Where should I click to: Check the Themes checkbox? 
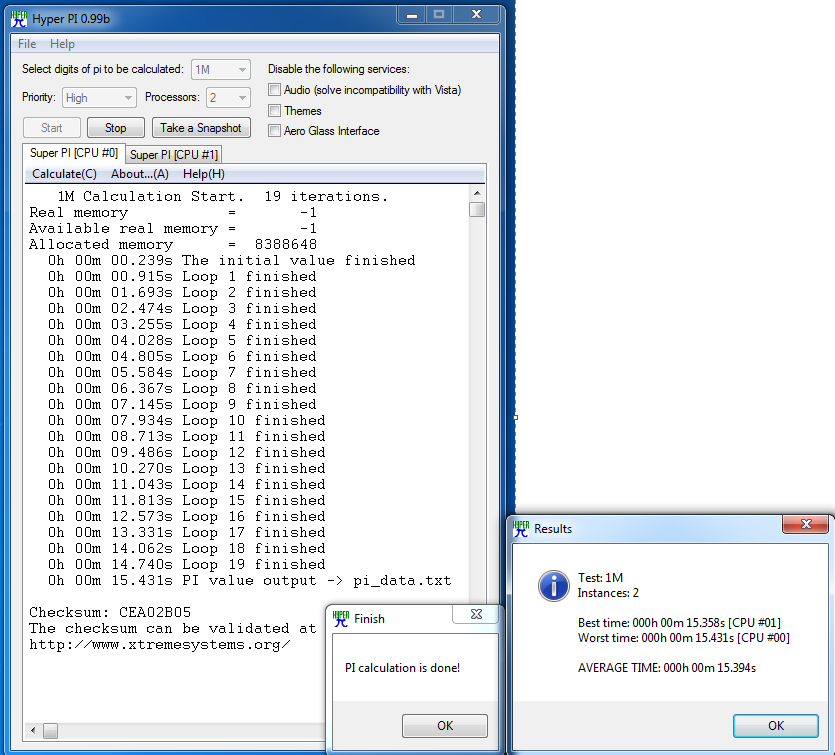click(x=274, y=111)
